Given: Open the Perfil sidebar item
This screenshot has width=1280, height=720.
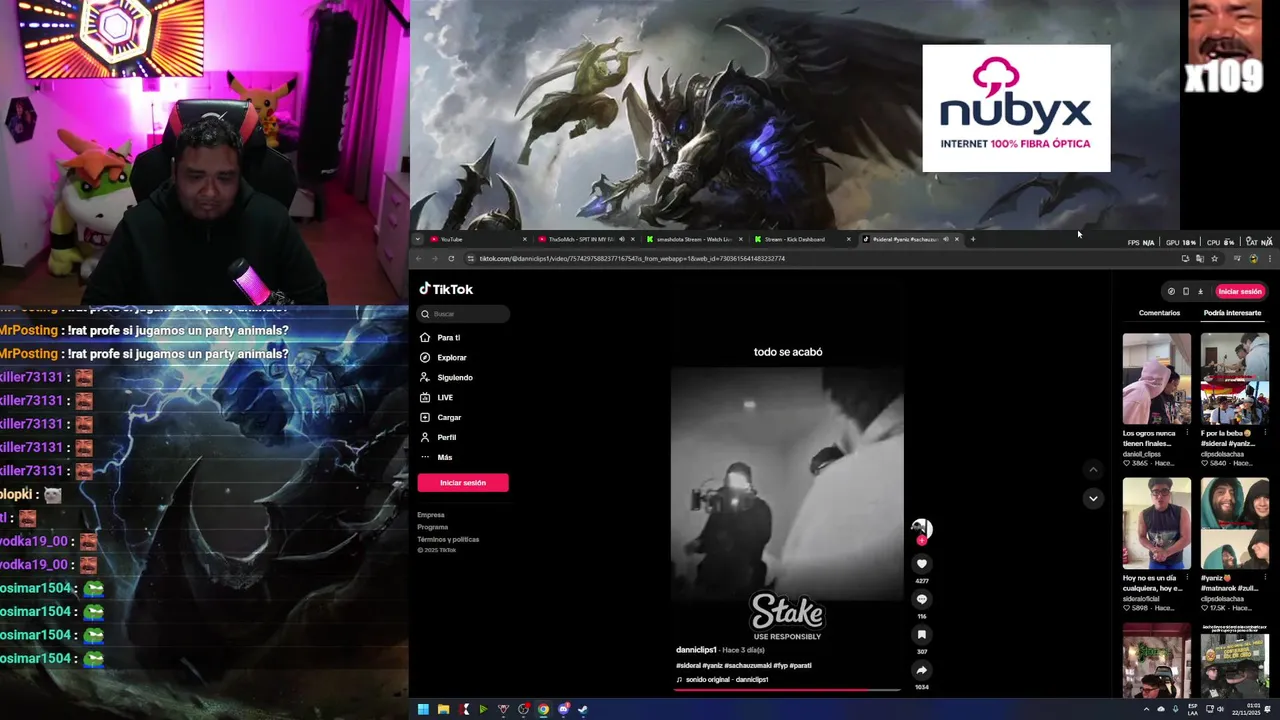Looking at the screenshot, I should [439, 438].
